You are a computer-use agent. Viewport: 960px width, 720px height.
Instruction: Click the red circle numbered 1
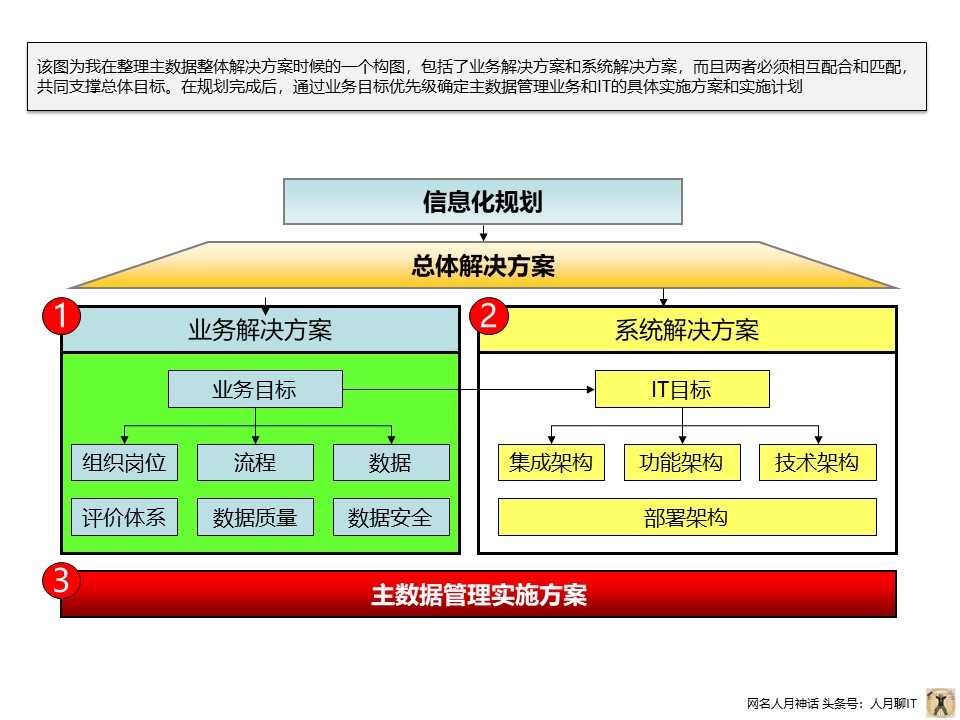(x=60, y=317)
